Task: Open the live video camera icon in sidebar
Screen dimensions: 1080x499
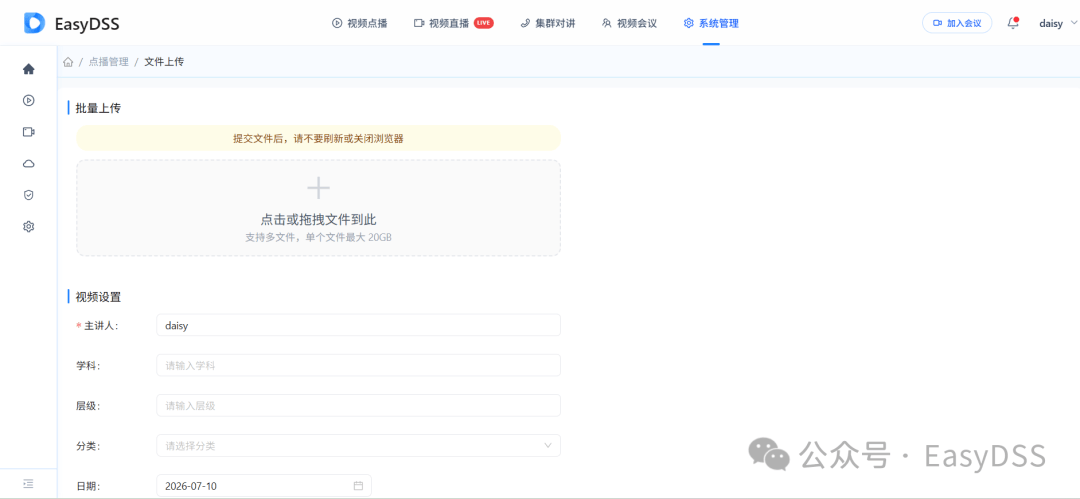Action: 28,132
